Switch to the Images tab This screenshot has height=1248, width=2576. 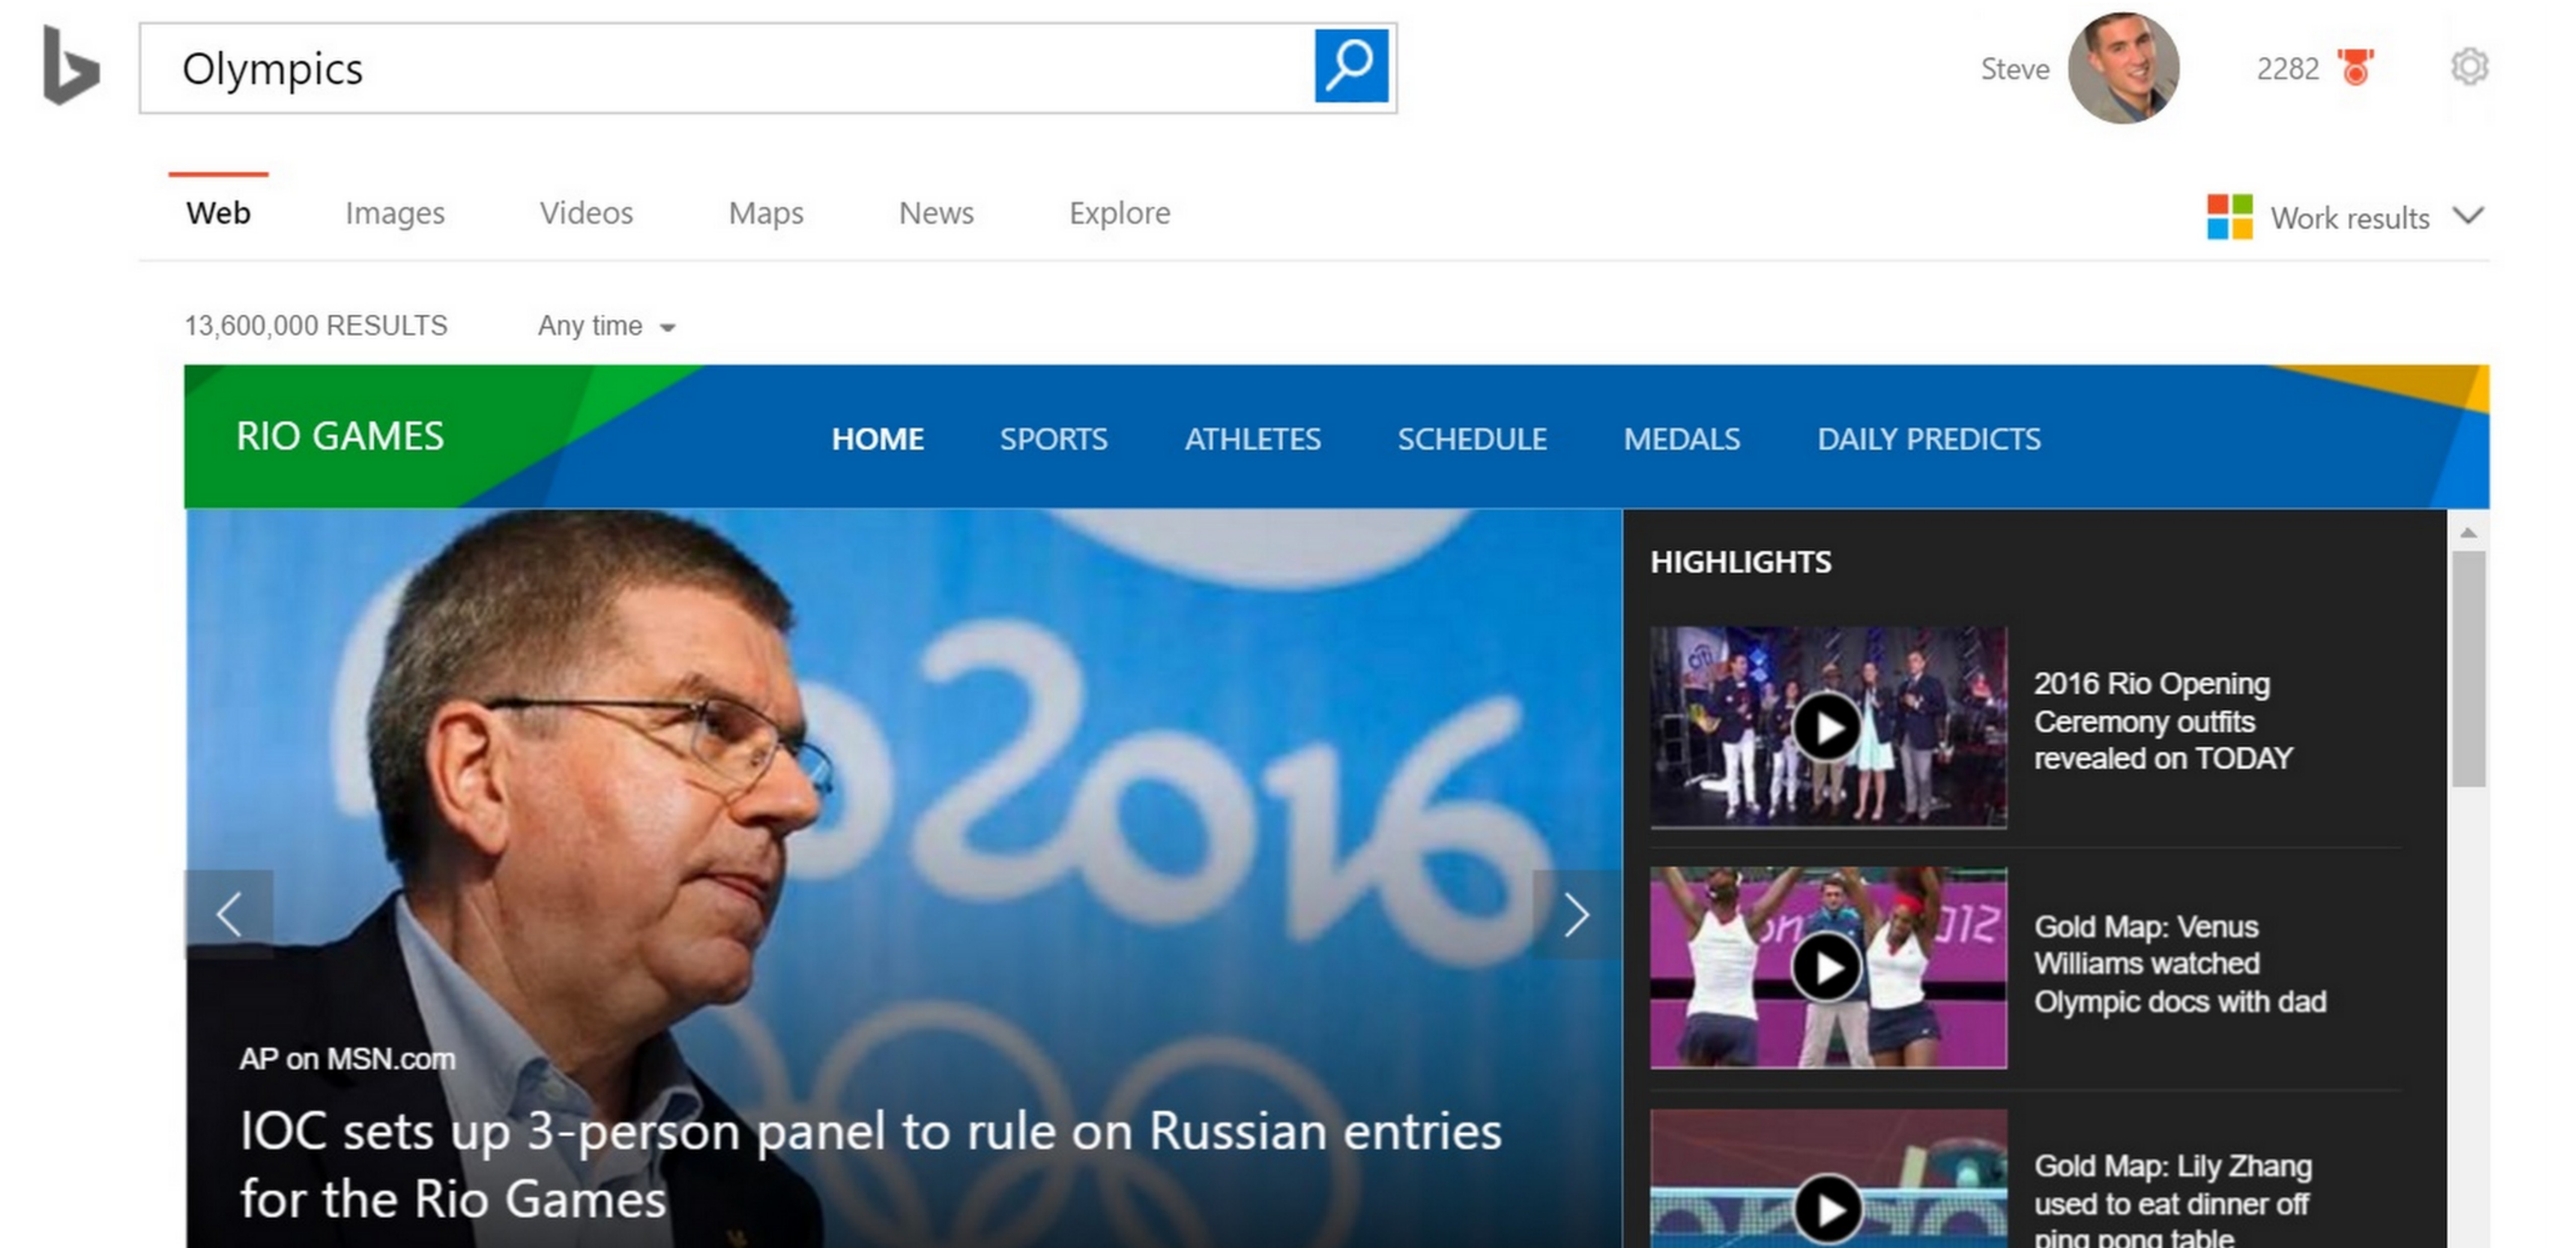(395, 213)
